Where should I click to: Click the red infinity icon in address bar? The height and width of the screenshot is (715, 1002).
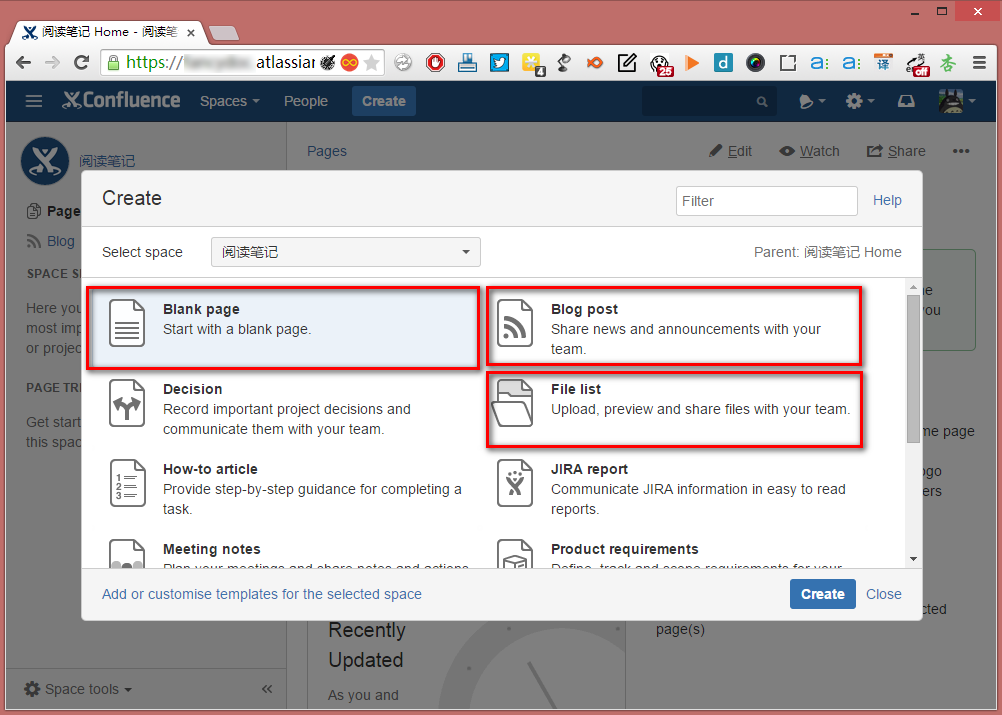(x=350, y=63)
